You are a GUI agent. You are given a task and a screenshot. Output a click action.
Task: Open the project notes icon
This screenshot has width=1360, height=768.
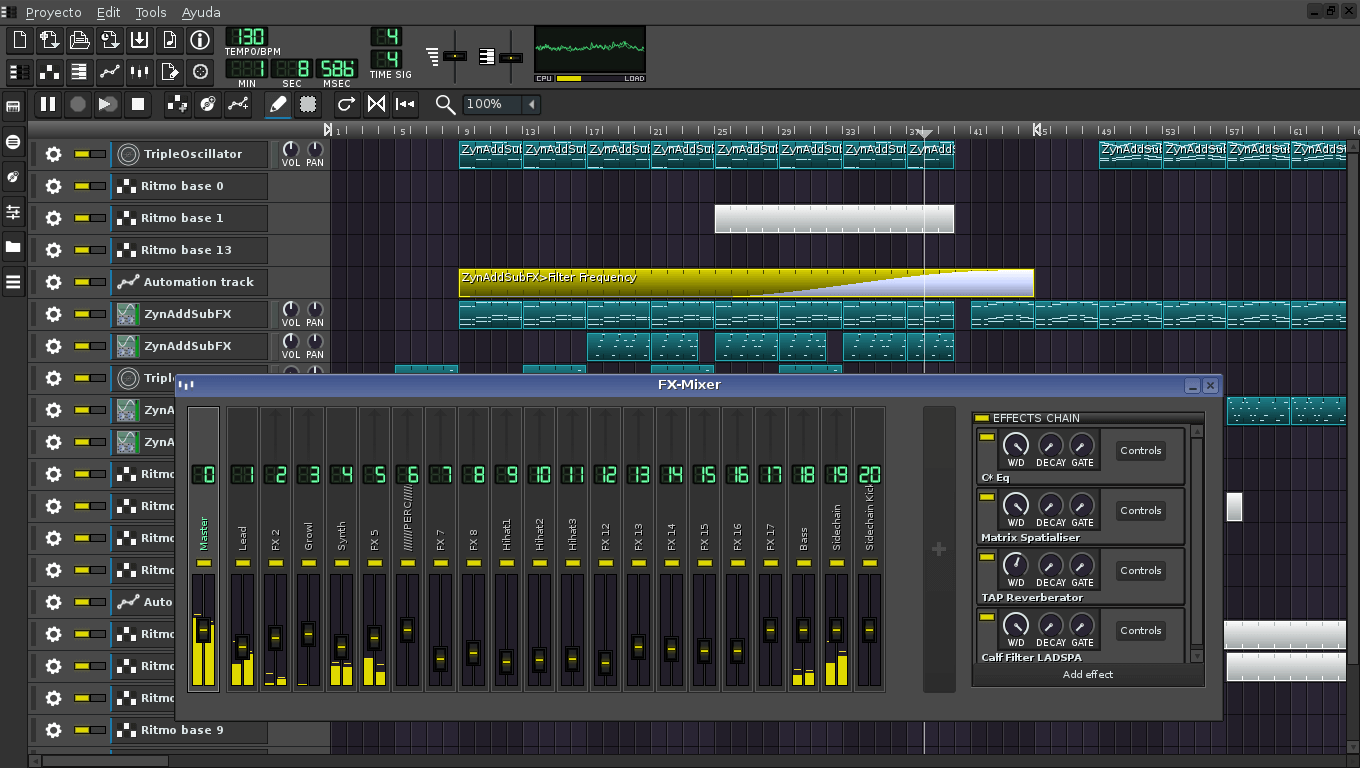170,72
